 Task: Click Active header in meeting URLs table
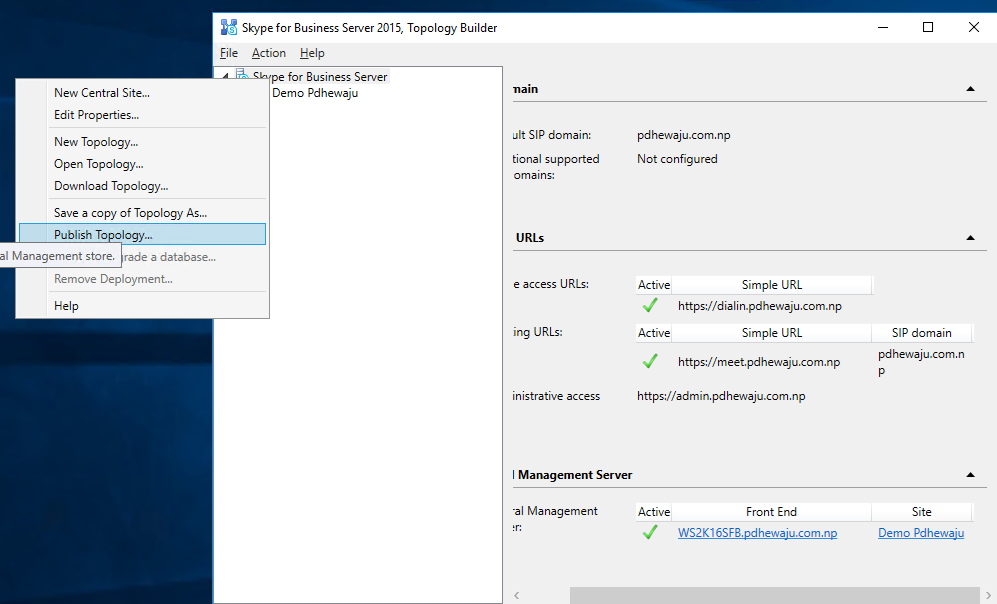click(x=654, y=333)
